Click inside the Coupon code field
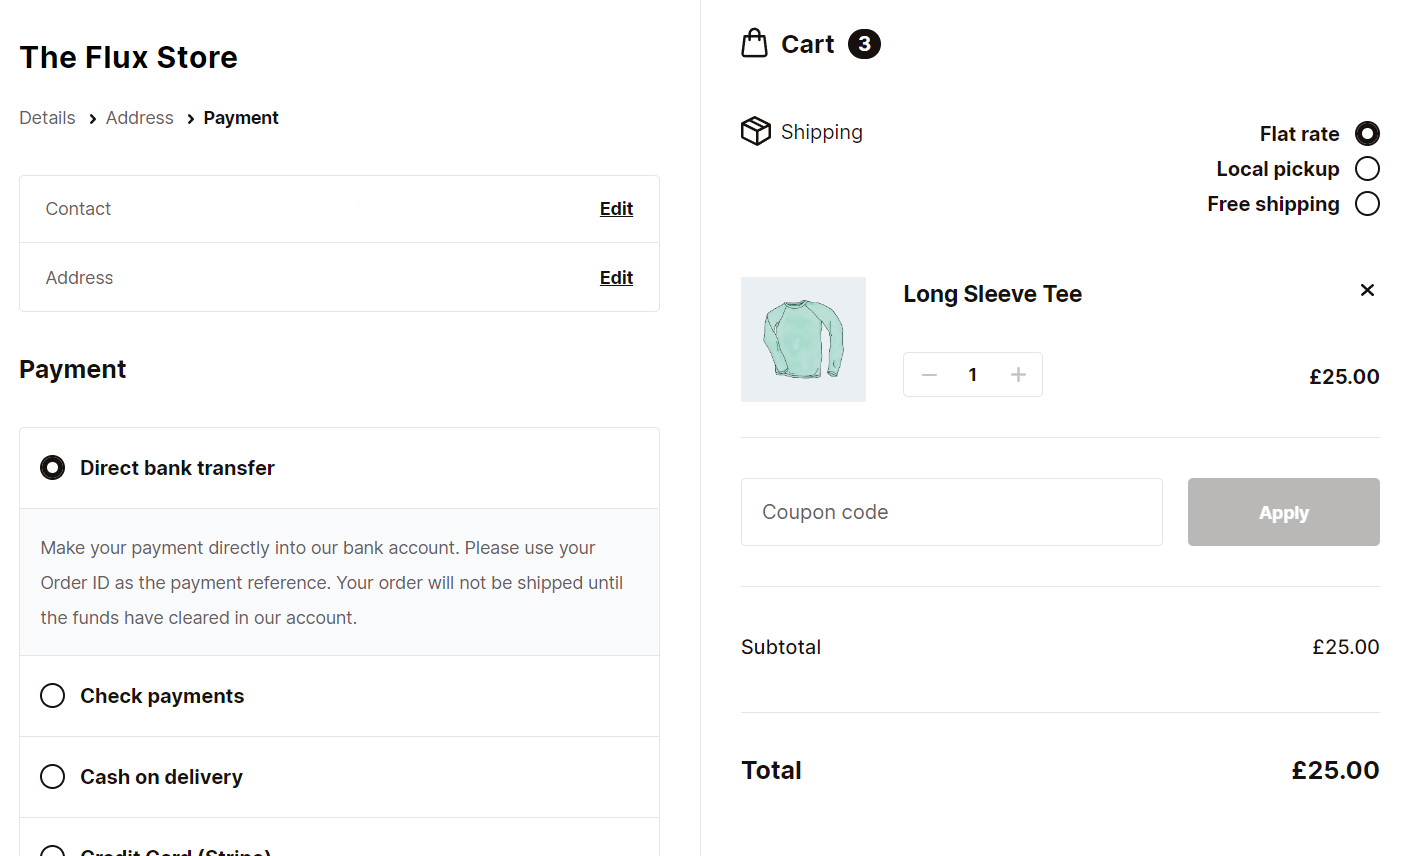The width and height of the screenshot is (1416, 856). [951, 511]
